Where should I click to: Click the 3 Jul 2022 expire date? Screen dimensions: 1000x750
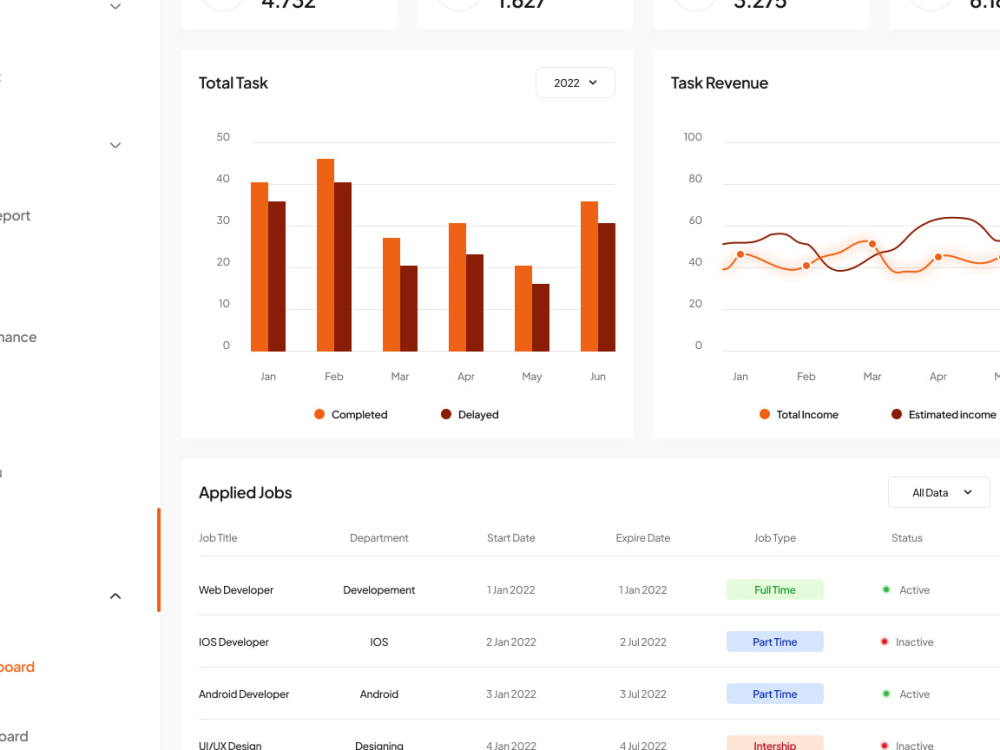point(643,694)
